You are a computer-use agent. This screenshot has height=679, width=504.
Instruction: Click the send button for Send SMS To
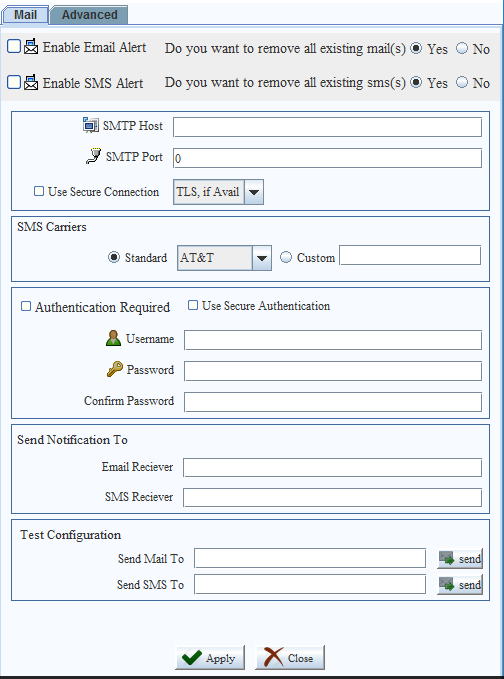point(459,585)
